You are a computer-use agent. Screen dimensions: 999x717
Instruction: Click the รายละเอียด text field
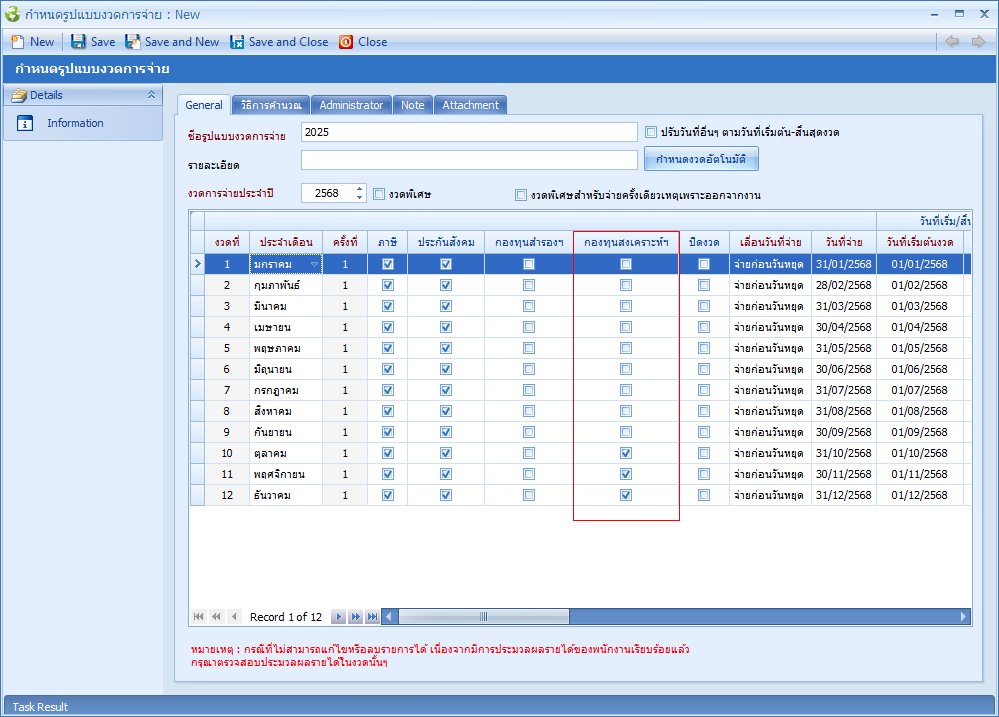coord(468,160)
